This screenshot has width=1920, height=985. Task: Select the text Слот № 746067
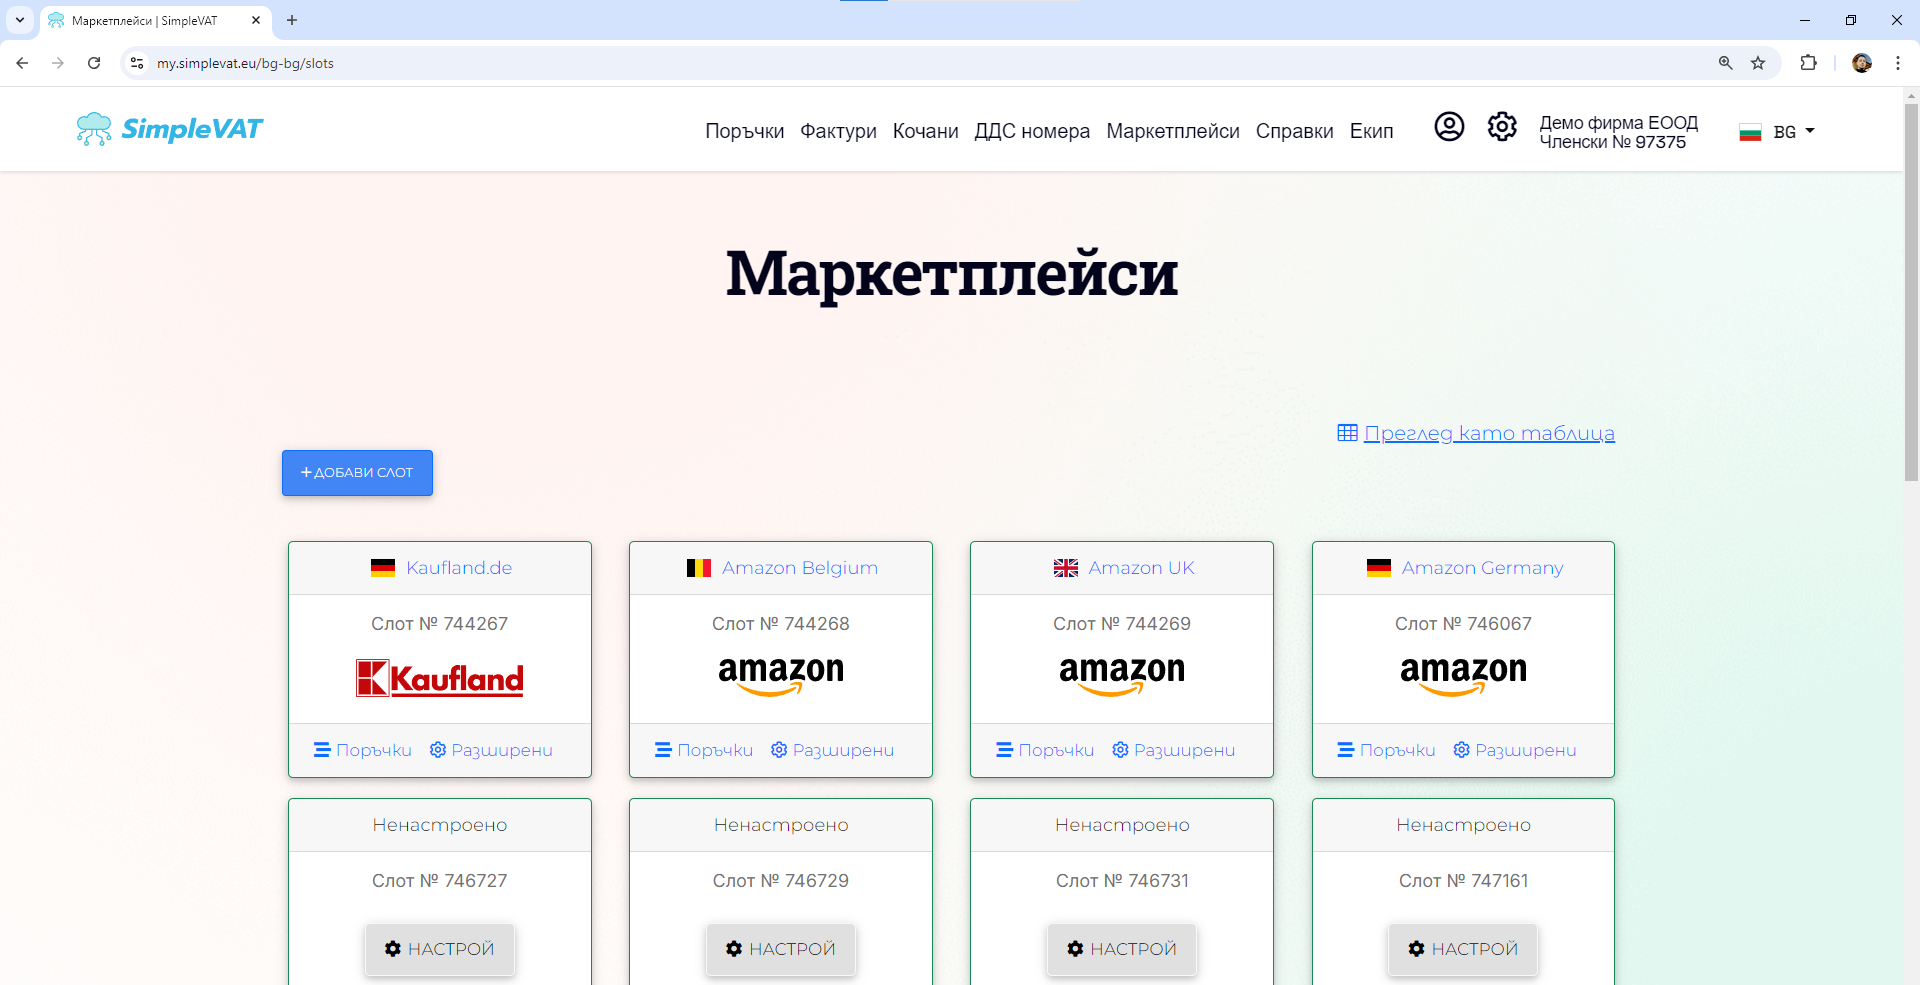click(x=1463, y=624)
